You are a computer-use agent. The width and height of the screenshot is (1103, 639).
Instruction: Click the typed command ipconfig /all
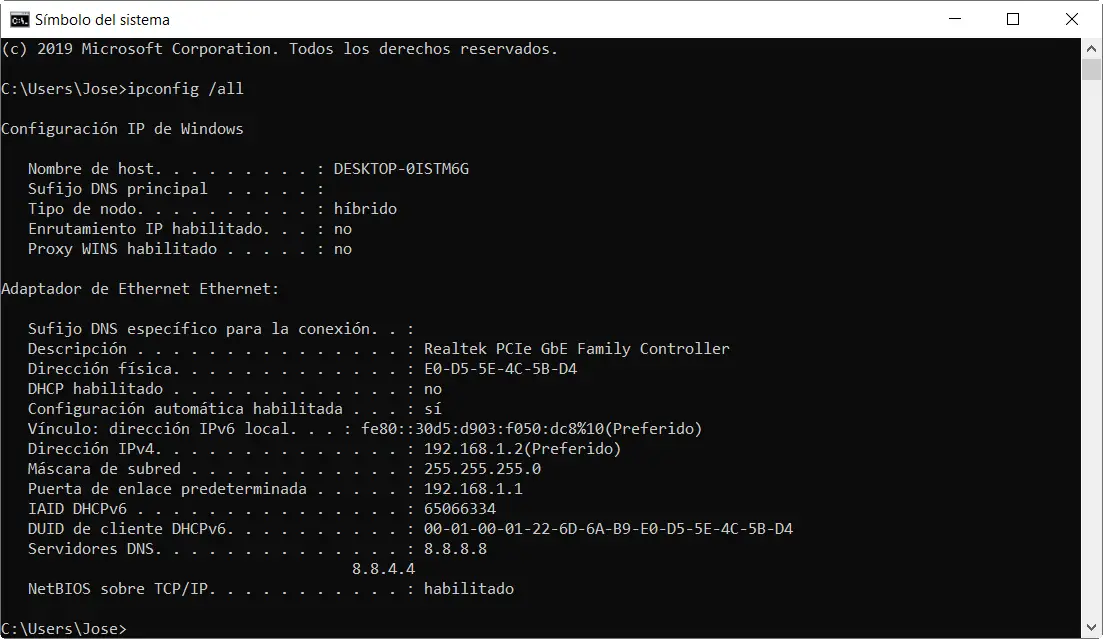186,89
